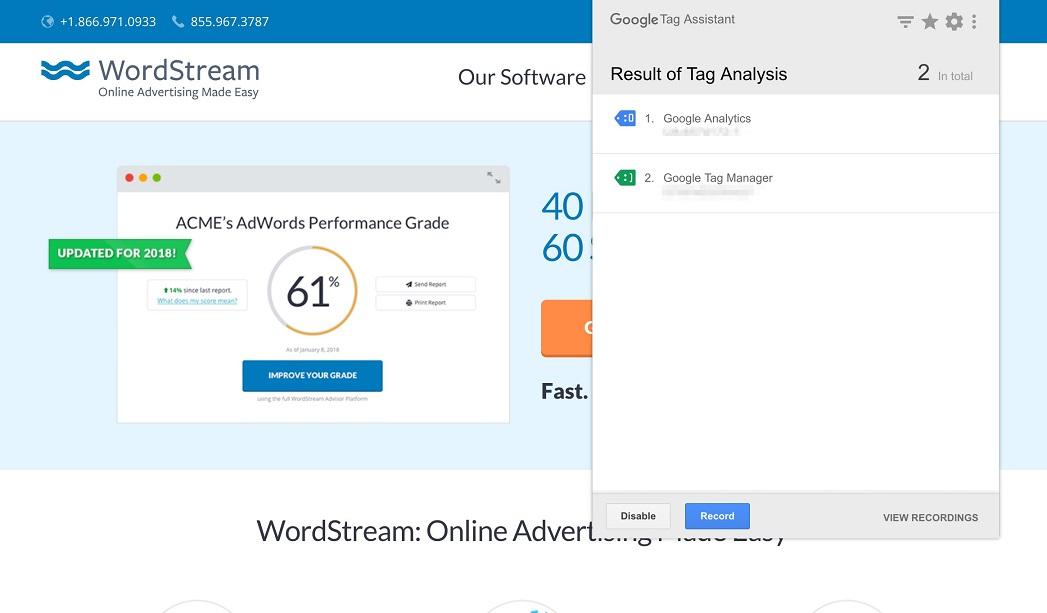This screenshot has height=613, width=1047.
Task: Click the green Google Tag Manager tag icon
Action: [625, 178]
